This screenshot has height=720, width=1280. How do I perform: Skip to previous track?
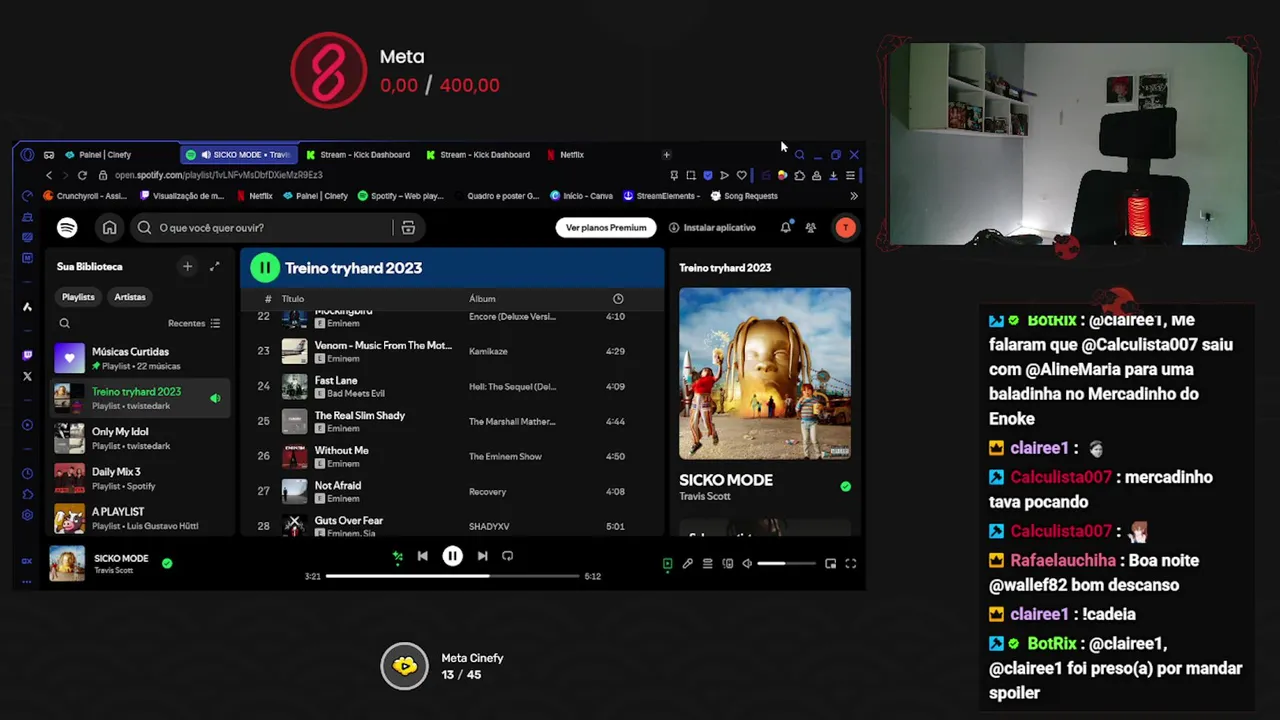tap(423, 556)
